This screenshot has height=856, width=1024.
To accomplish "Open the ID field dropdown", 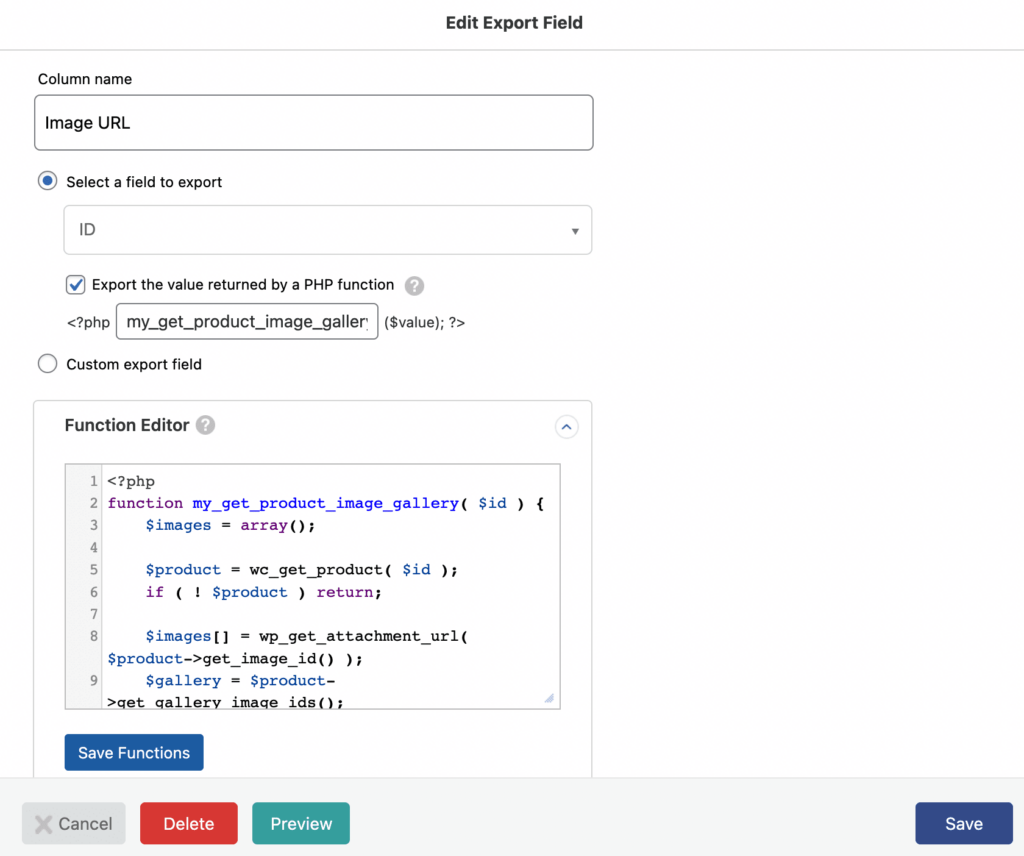I will (328, 230).
